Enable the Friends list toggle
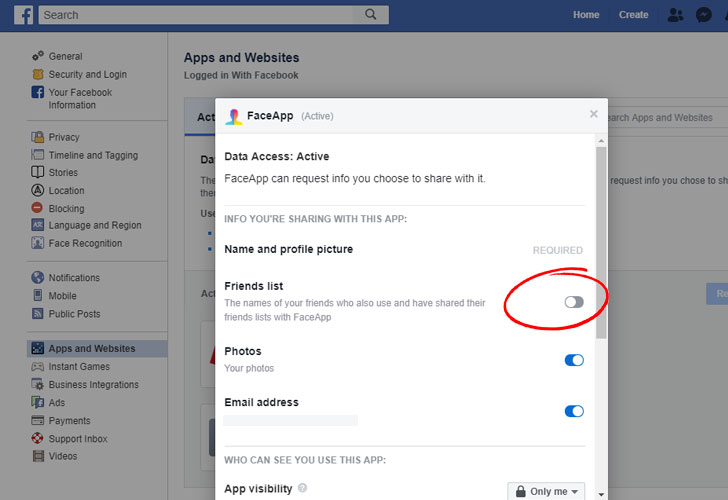The image size is (728, 500). [574, 302]
